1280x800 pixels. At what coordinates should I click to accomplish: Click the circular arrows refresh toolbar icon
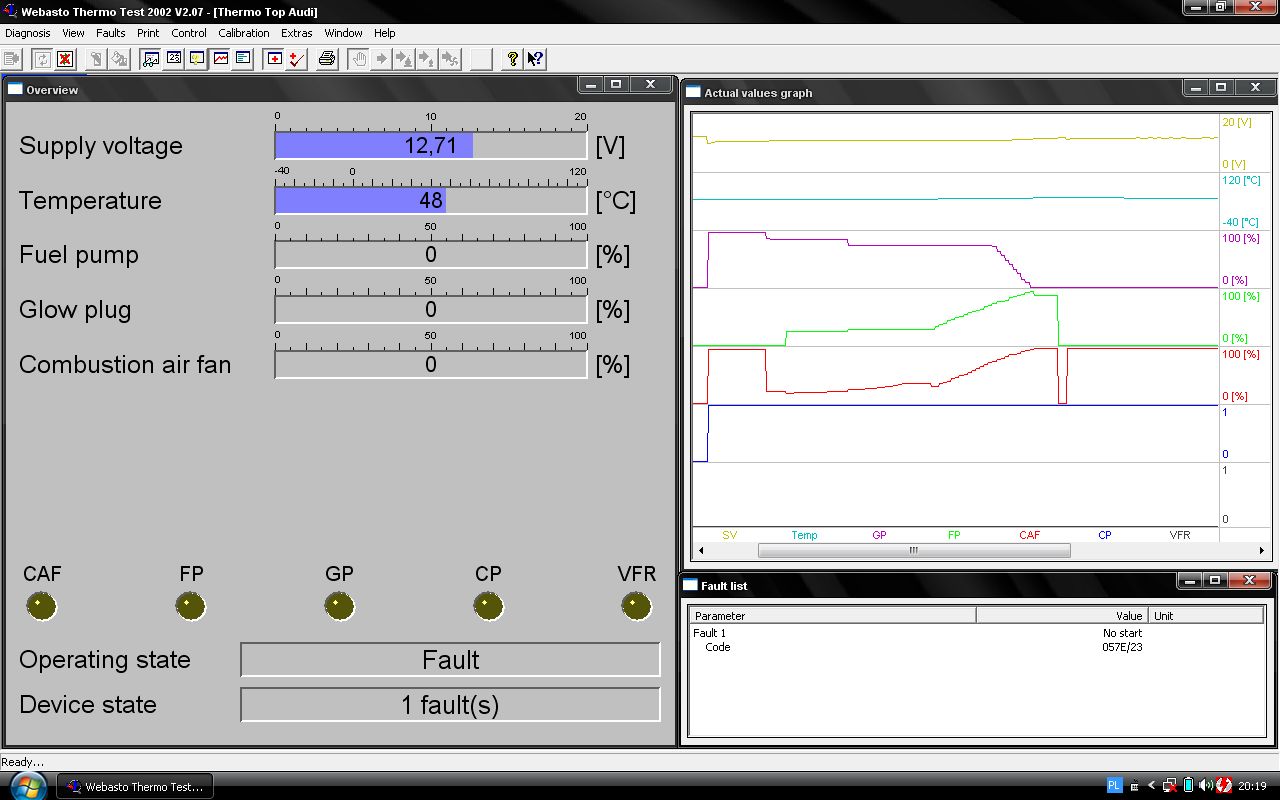[42, 59]
